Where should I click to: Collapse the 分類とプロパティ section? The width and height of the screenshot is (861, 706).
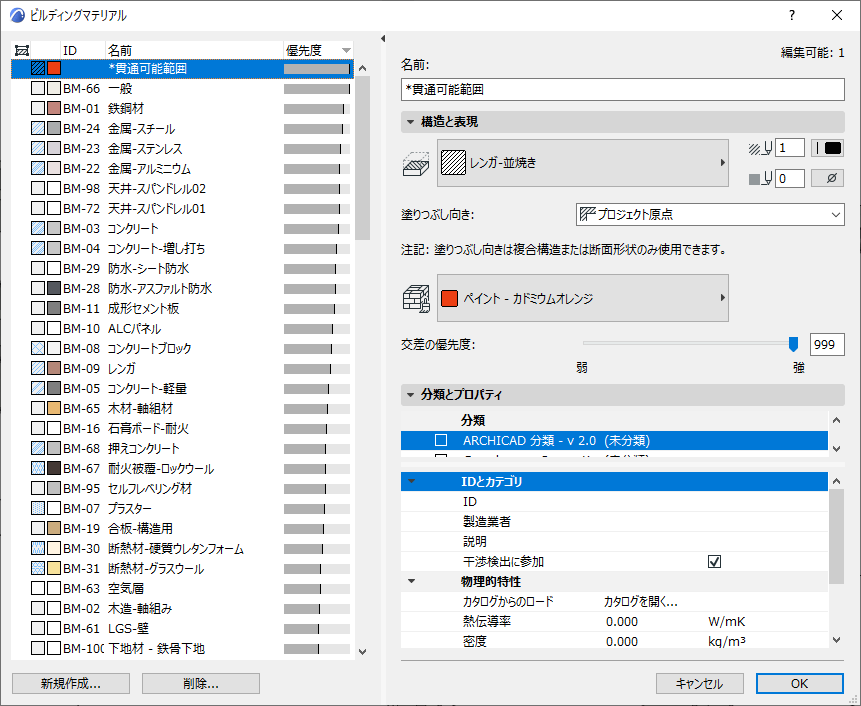[410, 395]
